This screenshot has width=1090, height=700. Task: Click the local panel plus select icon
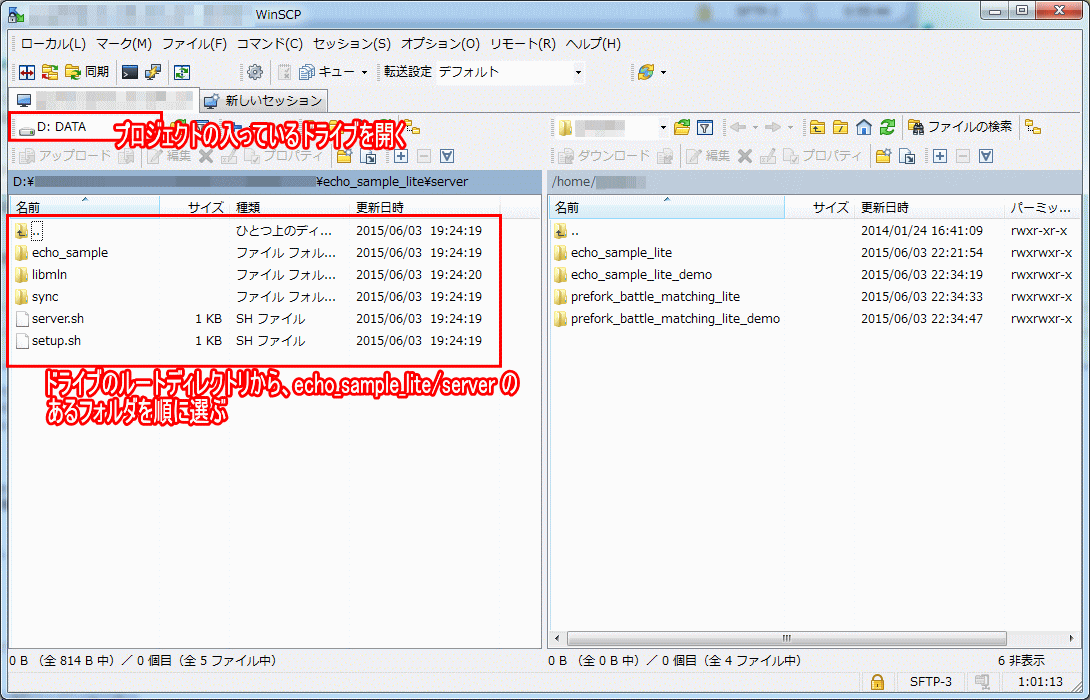pos(400,156)
